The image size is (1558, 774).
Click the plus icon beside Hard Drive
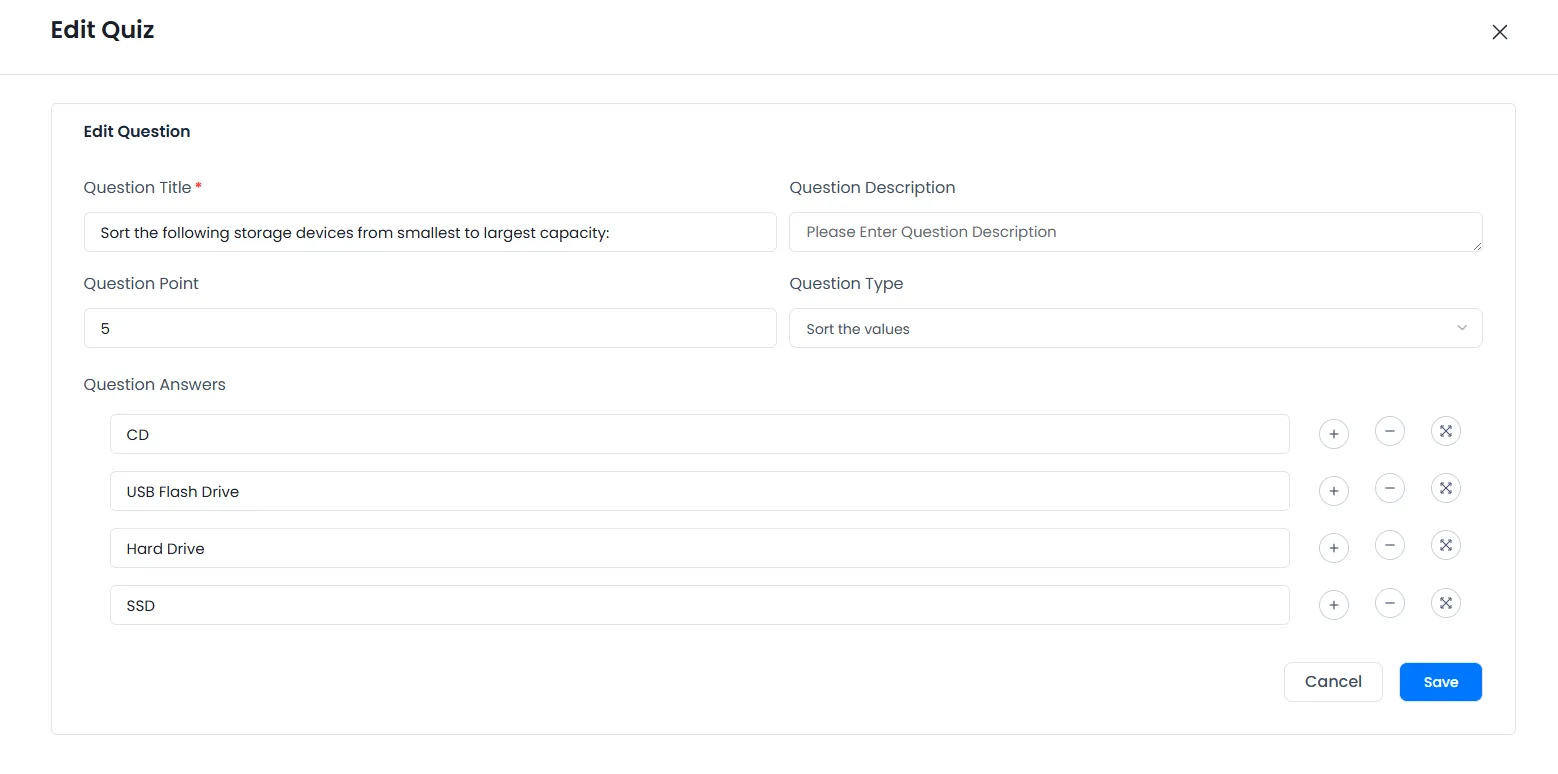pos(1333,548)
